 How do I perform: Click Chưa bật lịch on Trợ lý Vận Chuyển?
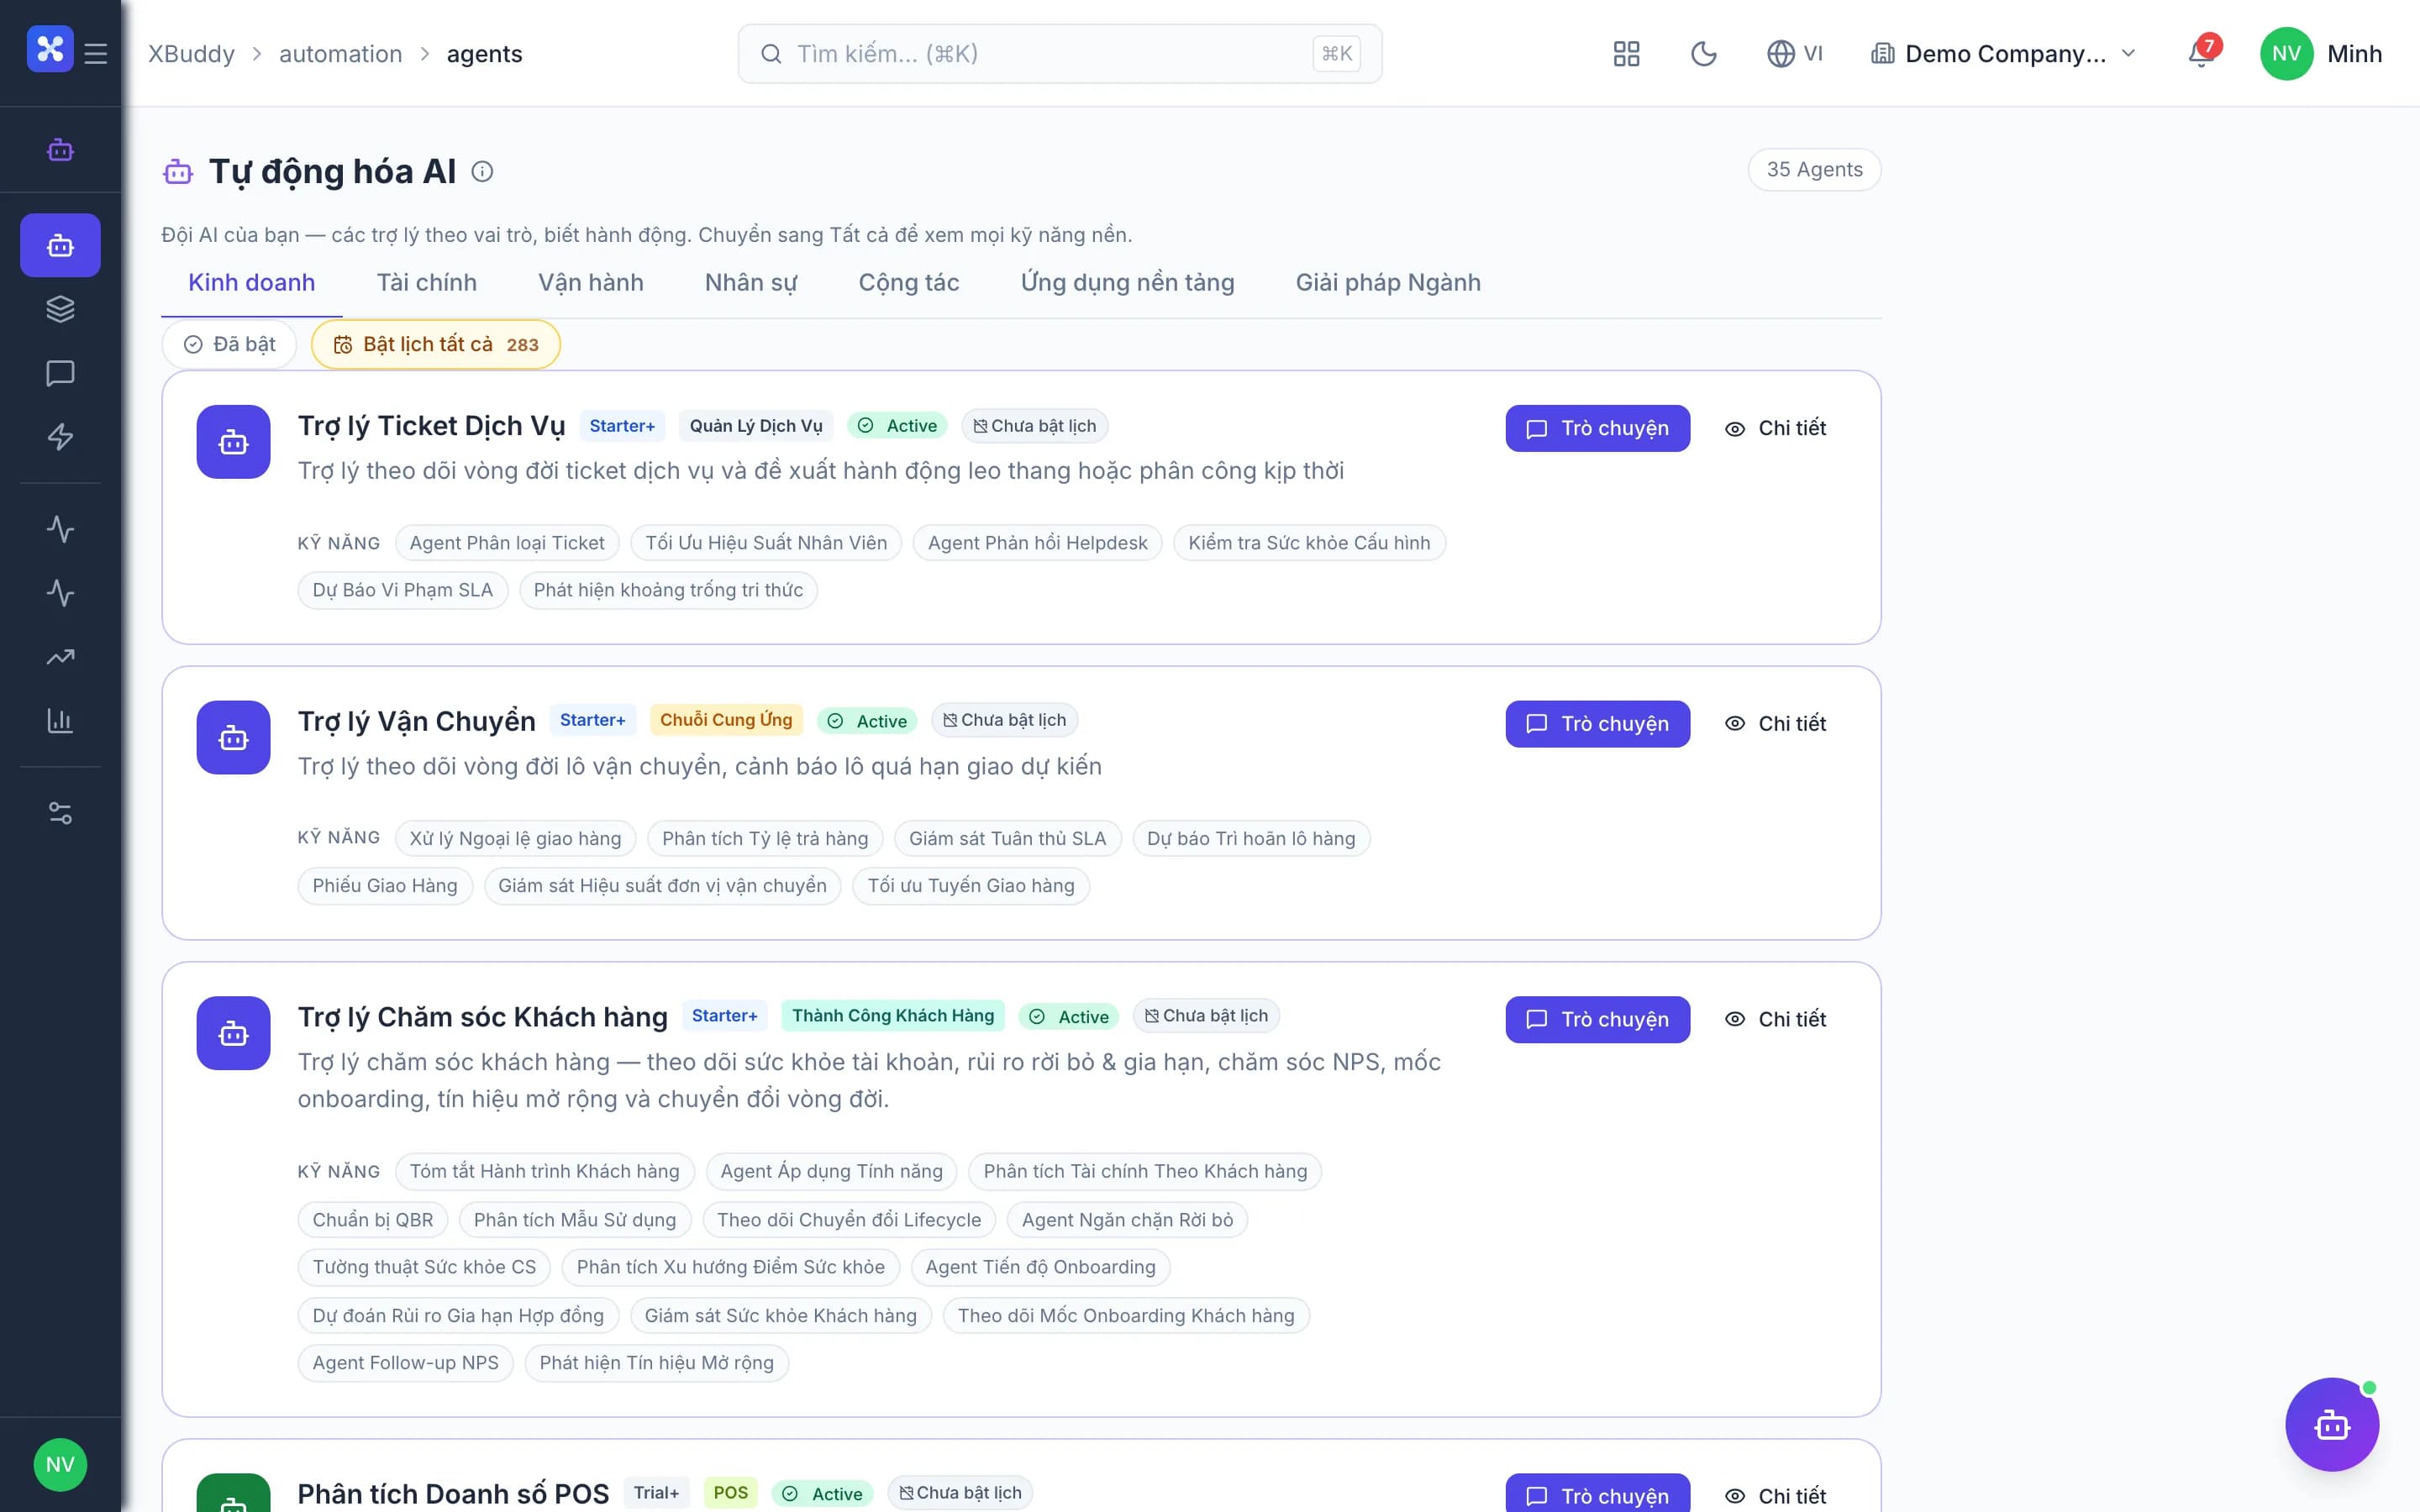[x=1005, y=720]
